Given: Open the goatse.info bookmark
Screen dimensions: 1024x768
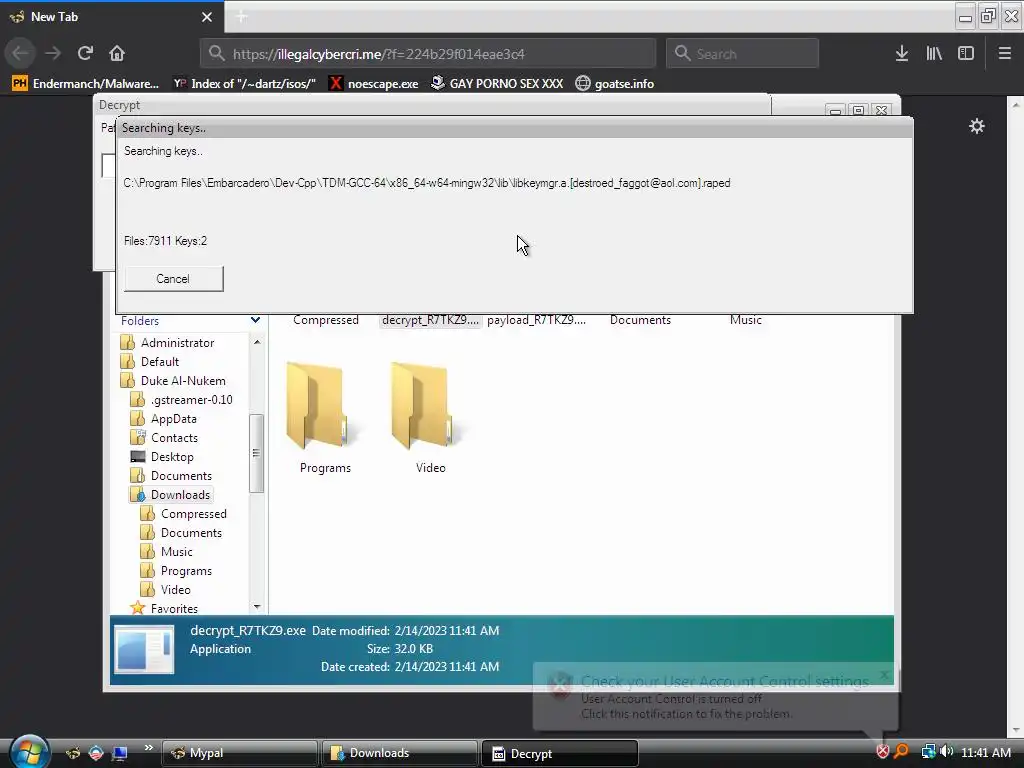Looking at the screenshot, I should tap(615, 84).
